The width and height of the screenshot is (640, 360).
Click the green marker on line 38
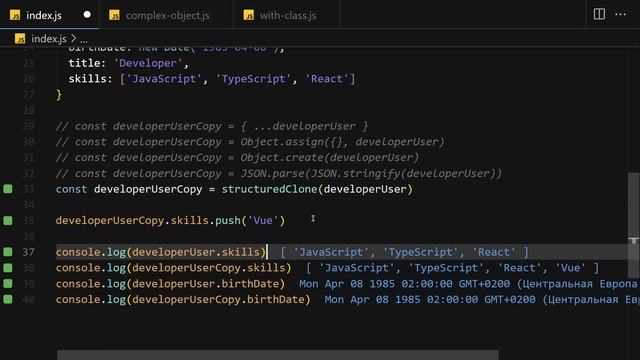8,268
